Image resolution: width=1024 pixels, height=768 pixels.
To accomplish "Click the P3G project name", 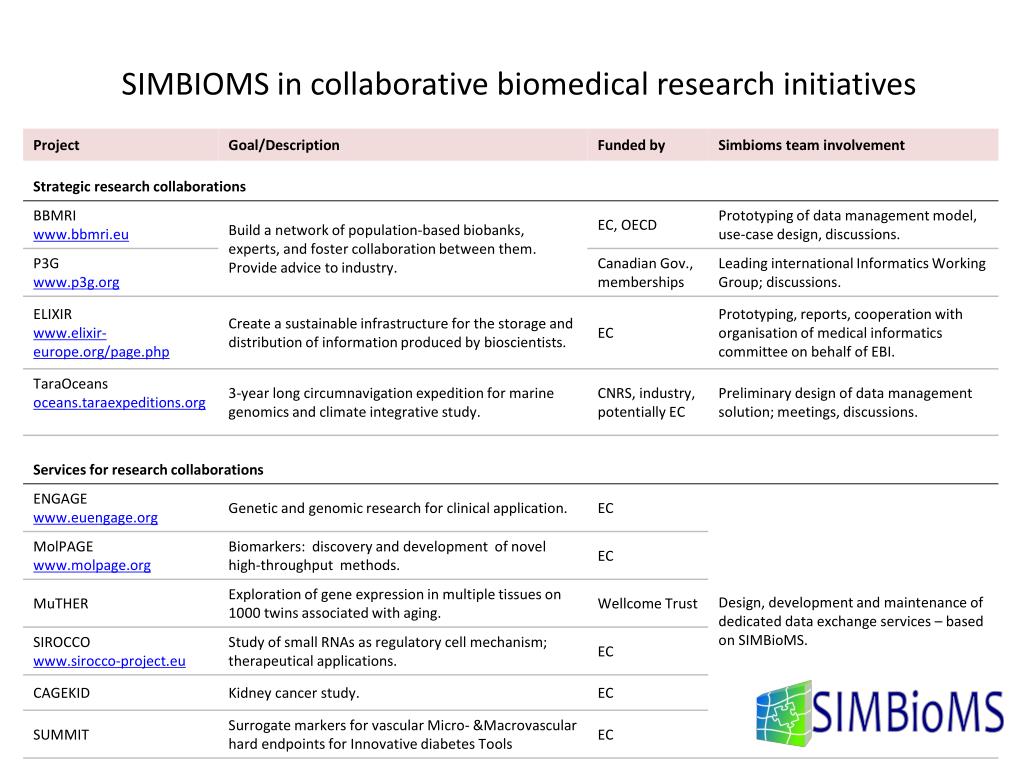I will pyautogui.click(x=46, y=263).
